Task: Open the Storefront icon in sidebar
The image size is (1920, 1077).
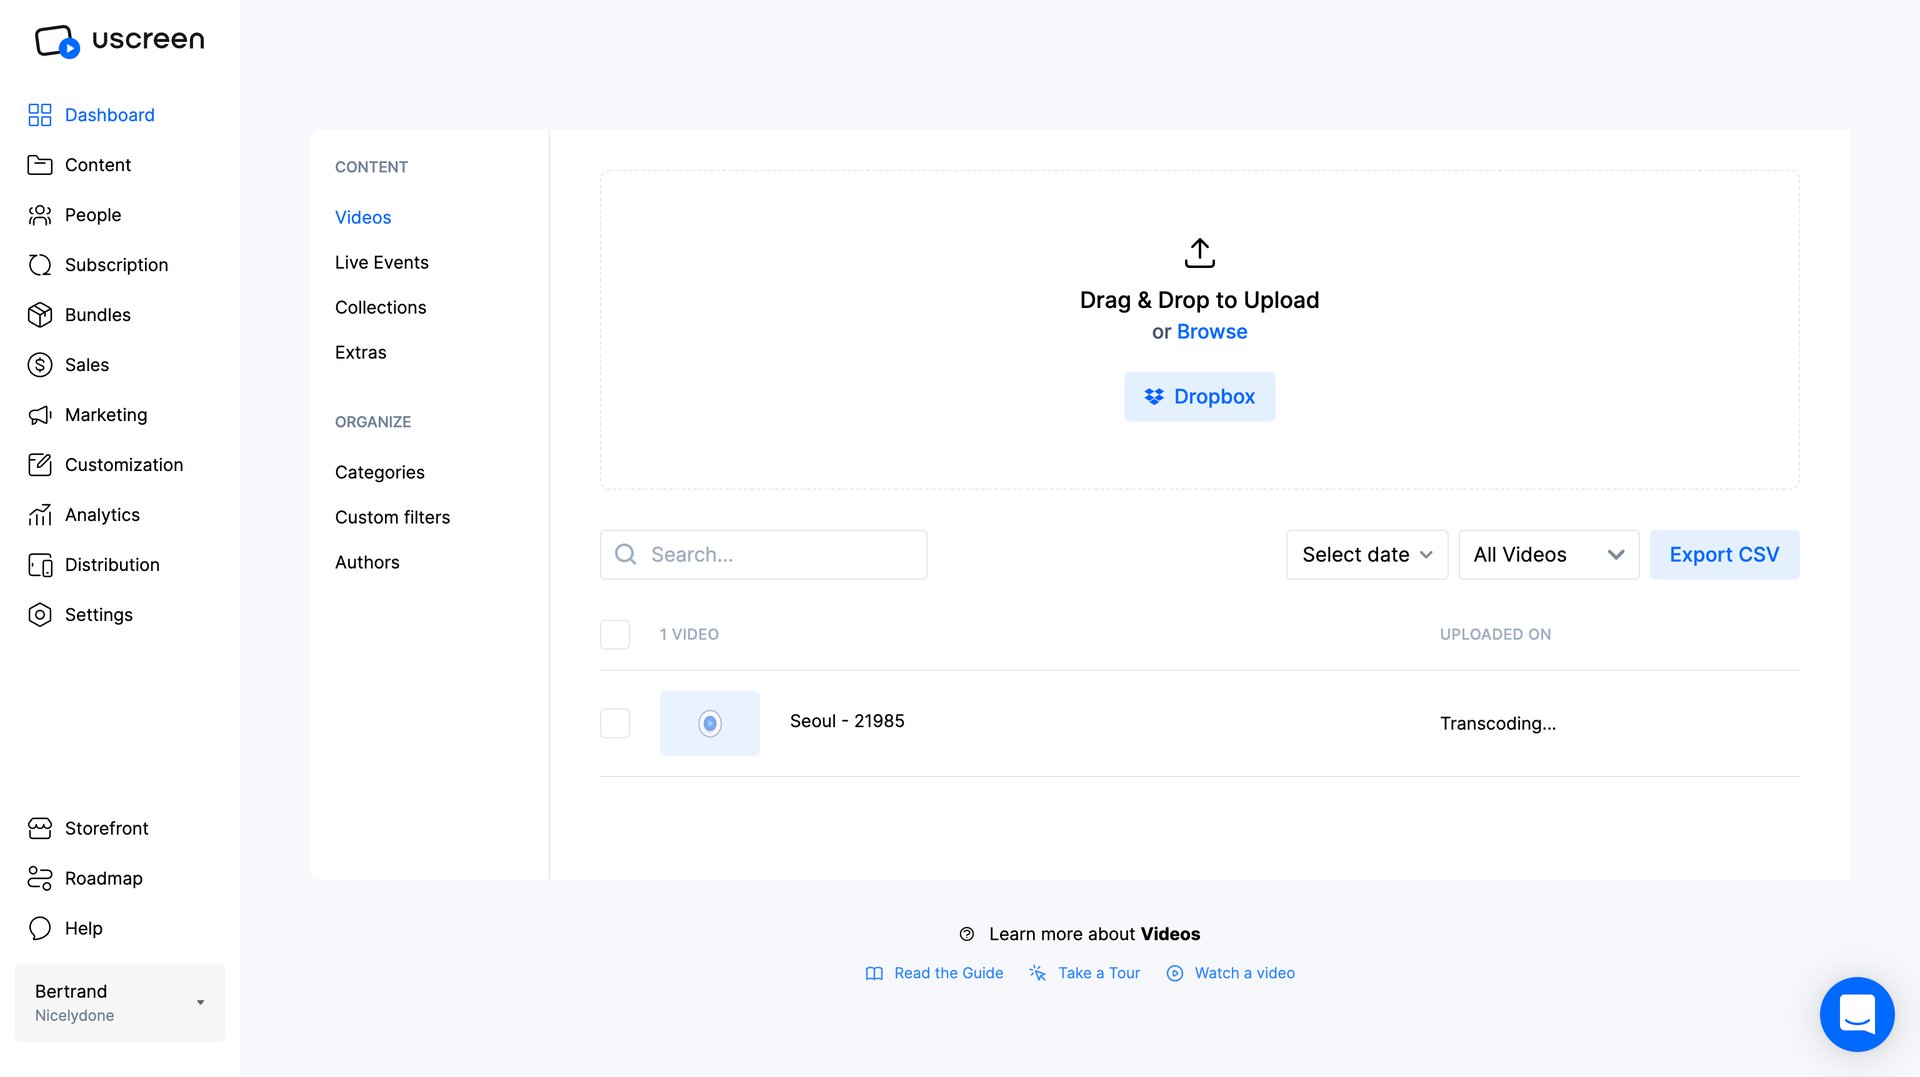Action: pos(40,828)
